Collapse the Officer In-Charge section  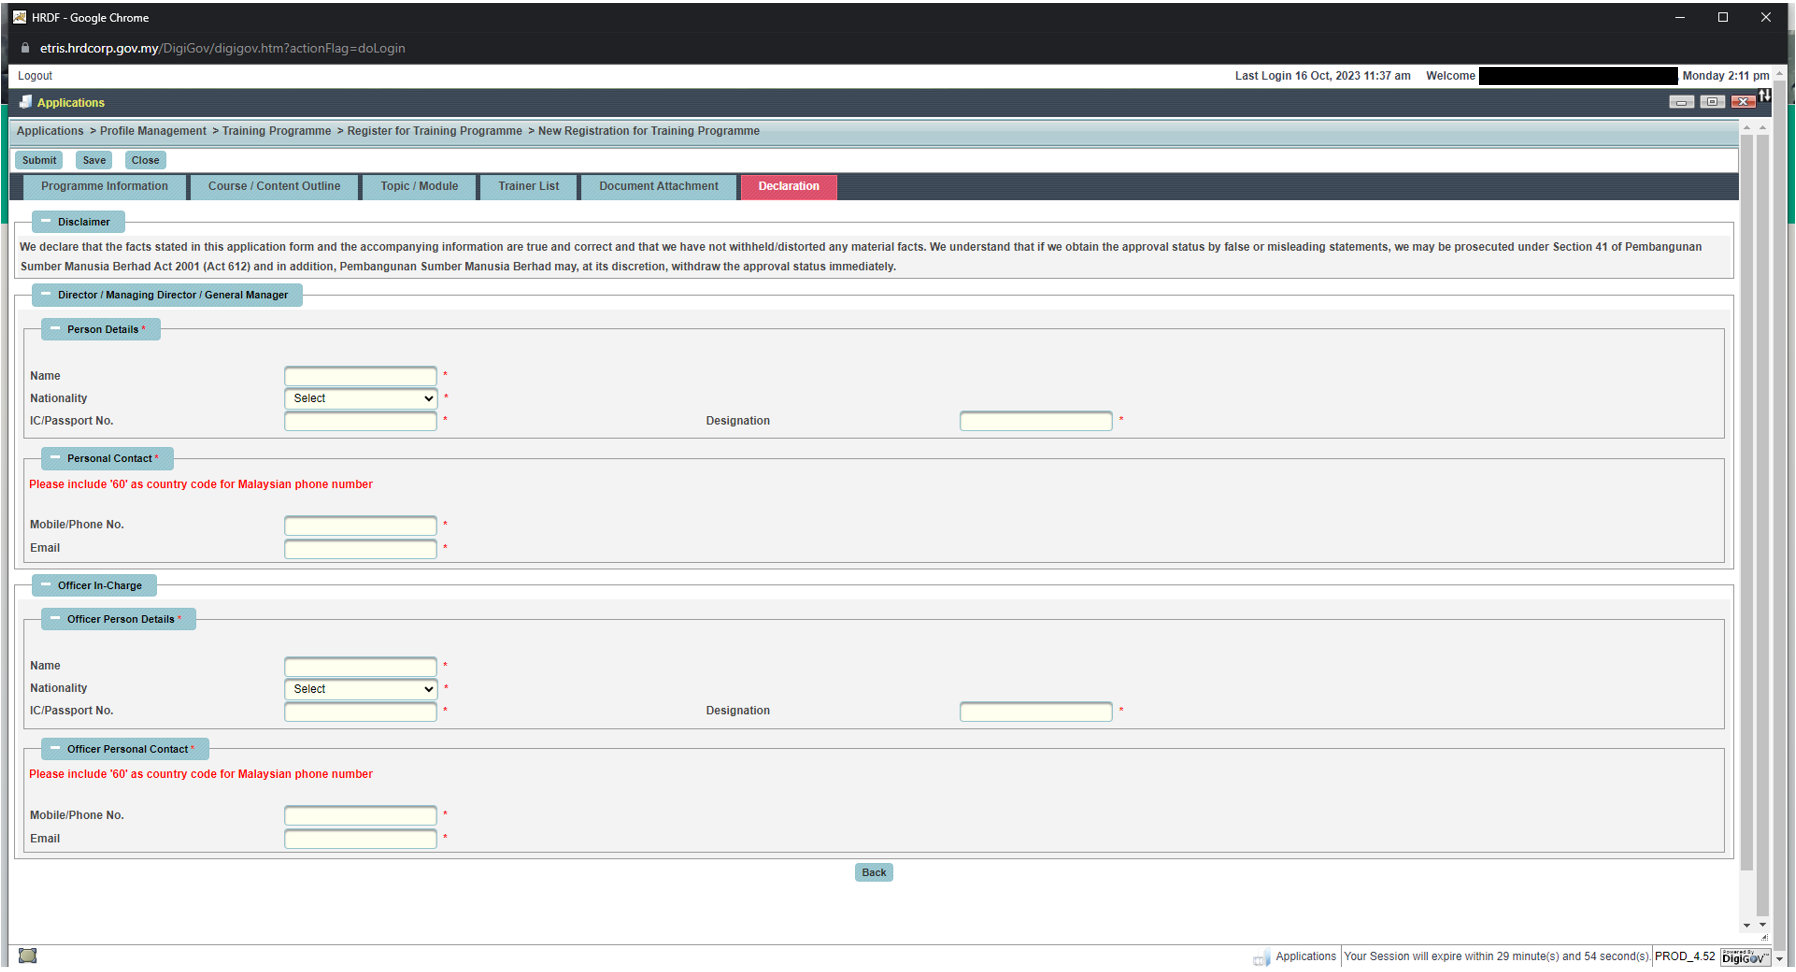tap(46, 585)
